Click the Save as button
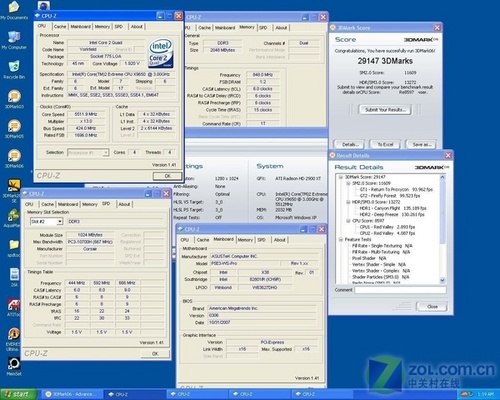 coord(421,145)
